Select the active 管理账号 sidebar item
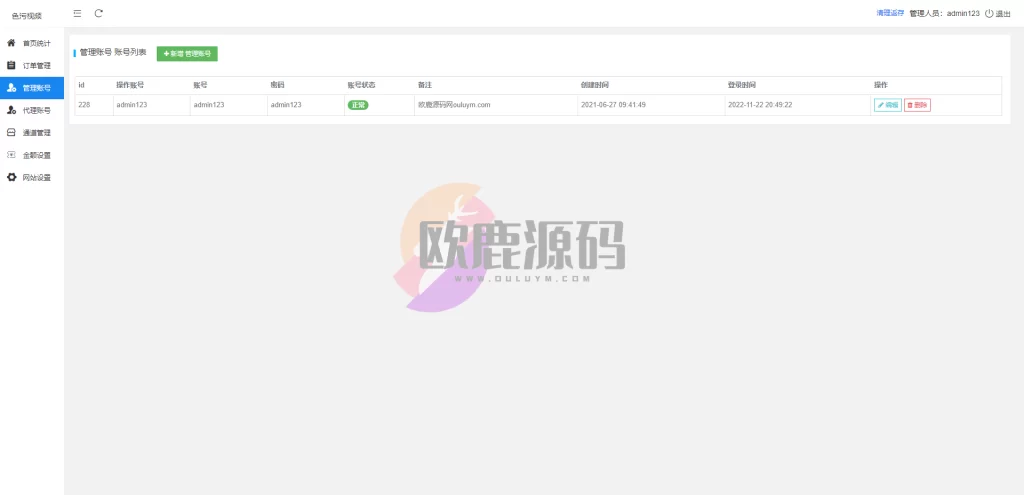The height and width of the screenshot is (495, 1024). coord(32,88)
